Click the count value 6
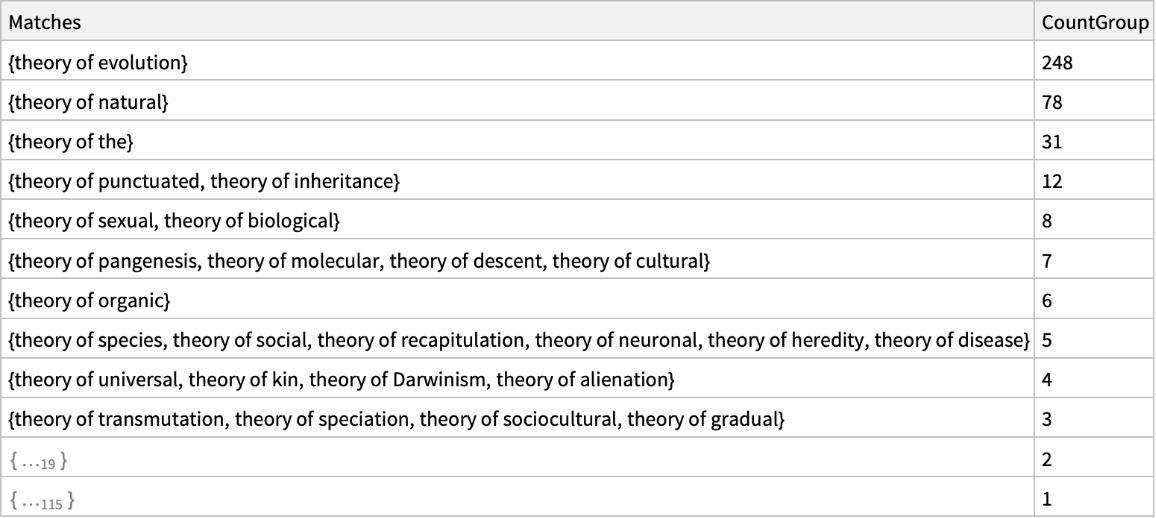The height and width of the screenshot is (518, 1156). [x=1047, y=301]
